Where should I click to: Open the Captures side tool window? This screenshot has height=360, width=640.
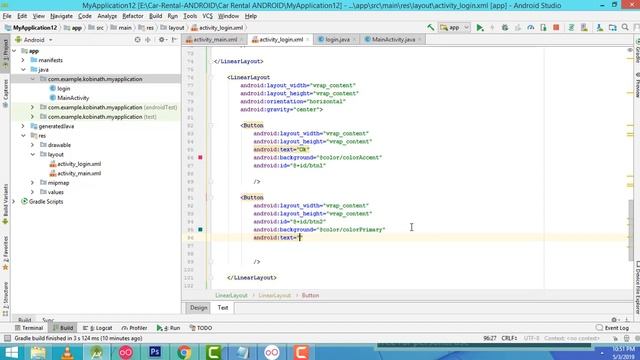coord(5,93)
